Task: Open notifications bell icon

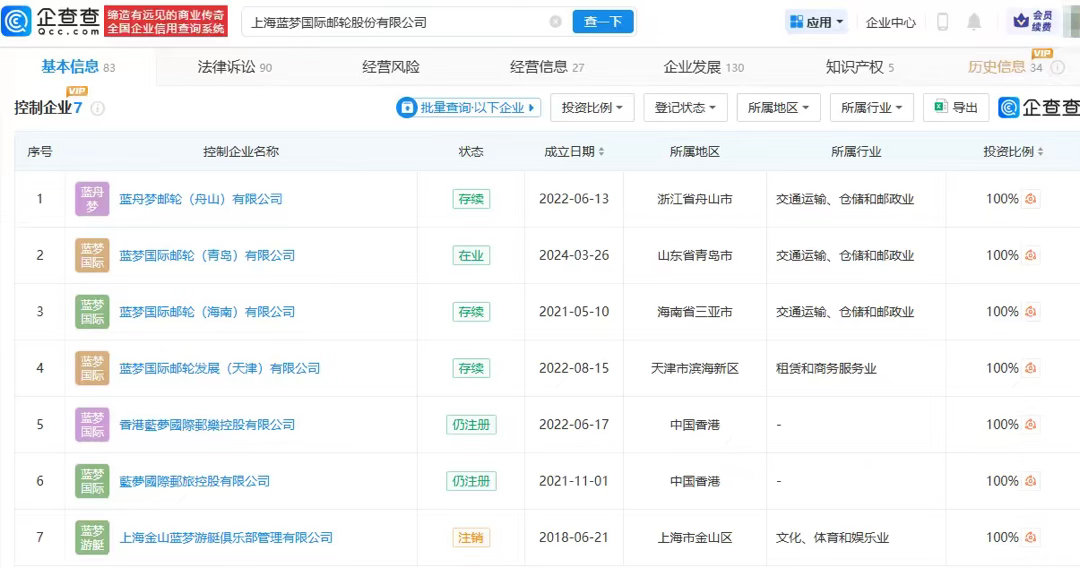Action: coord(974,22)
